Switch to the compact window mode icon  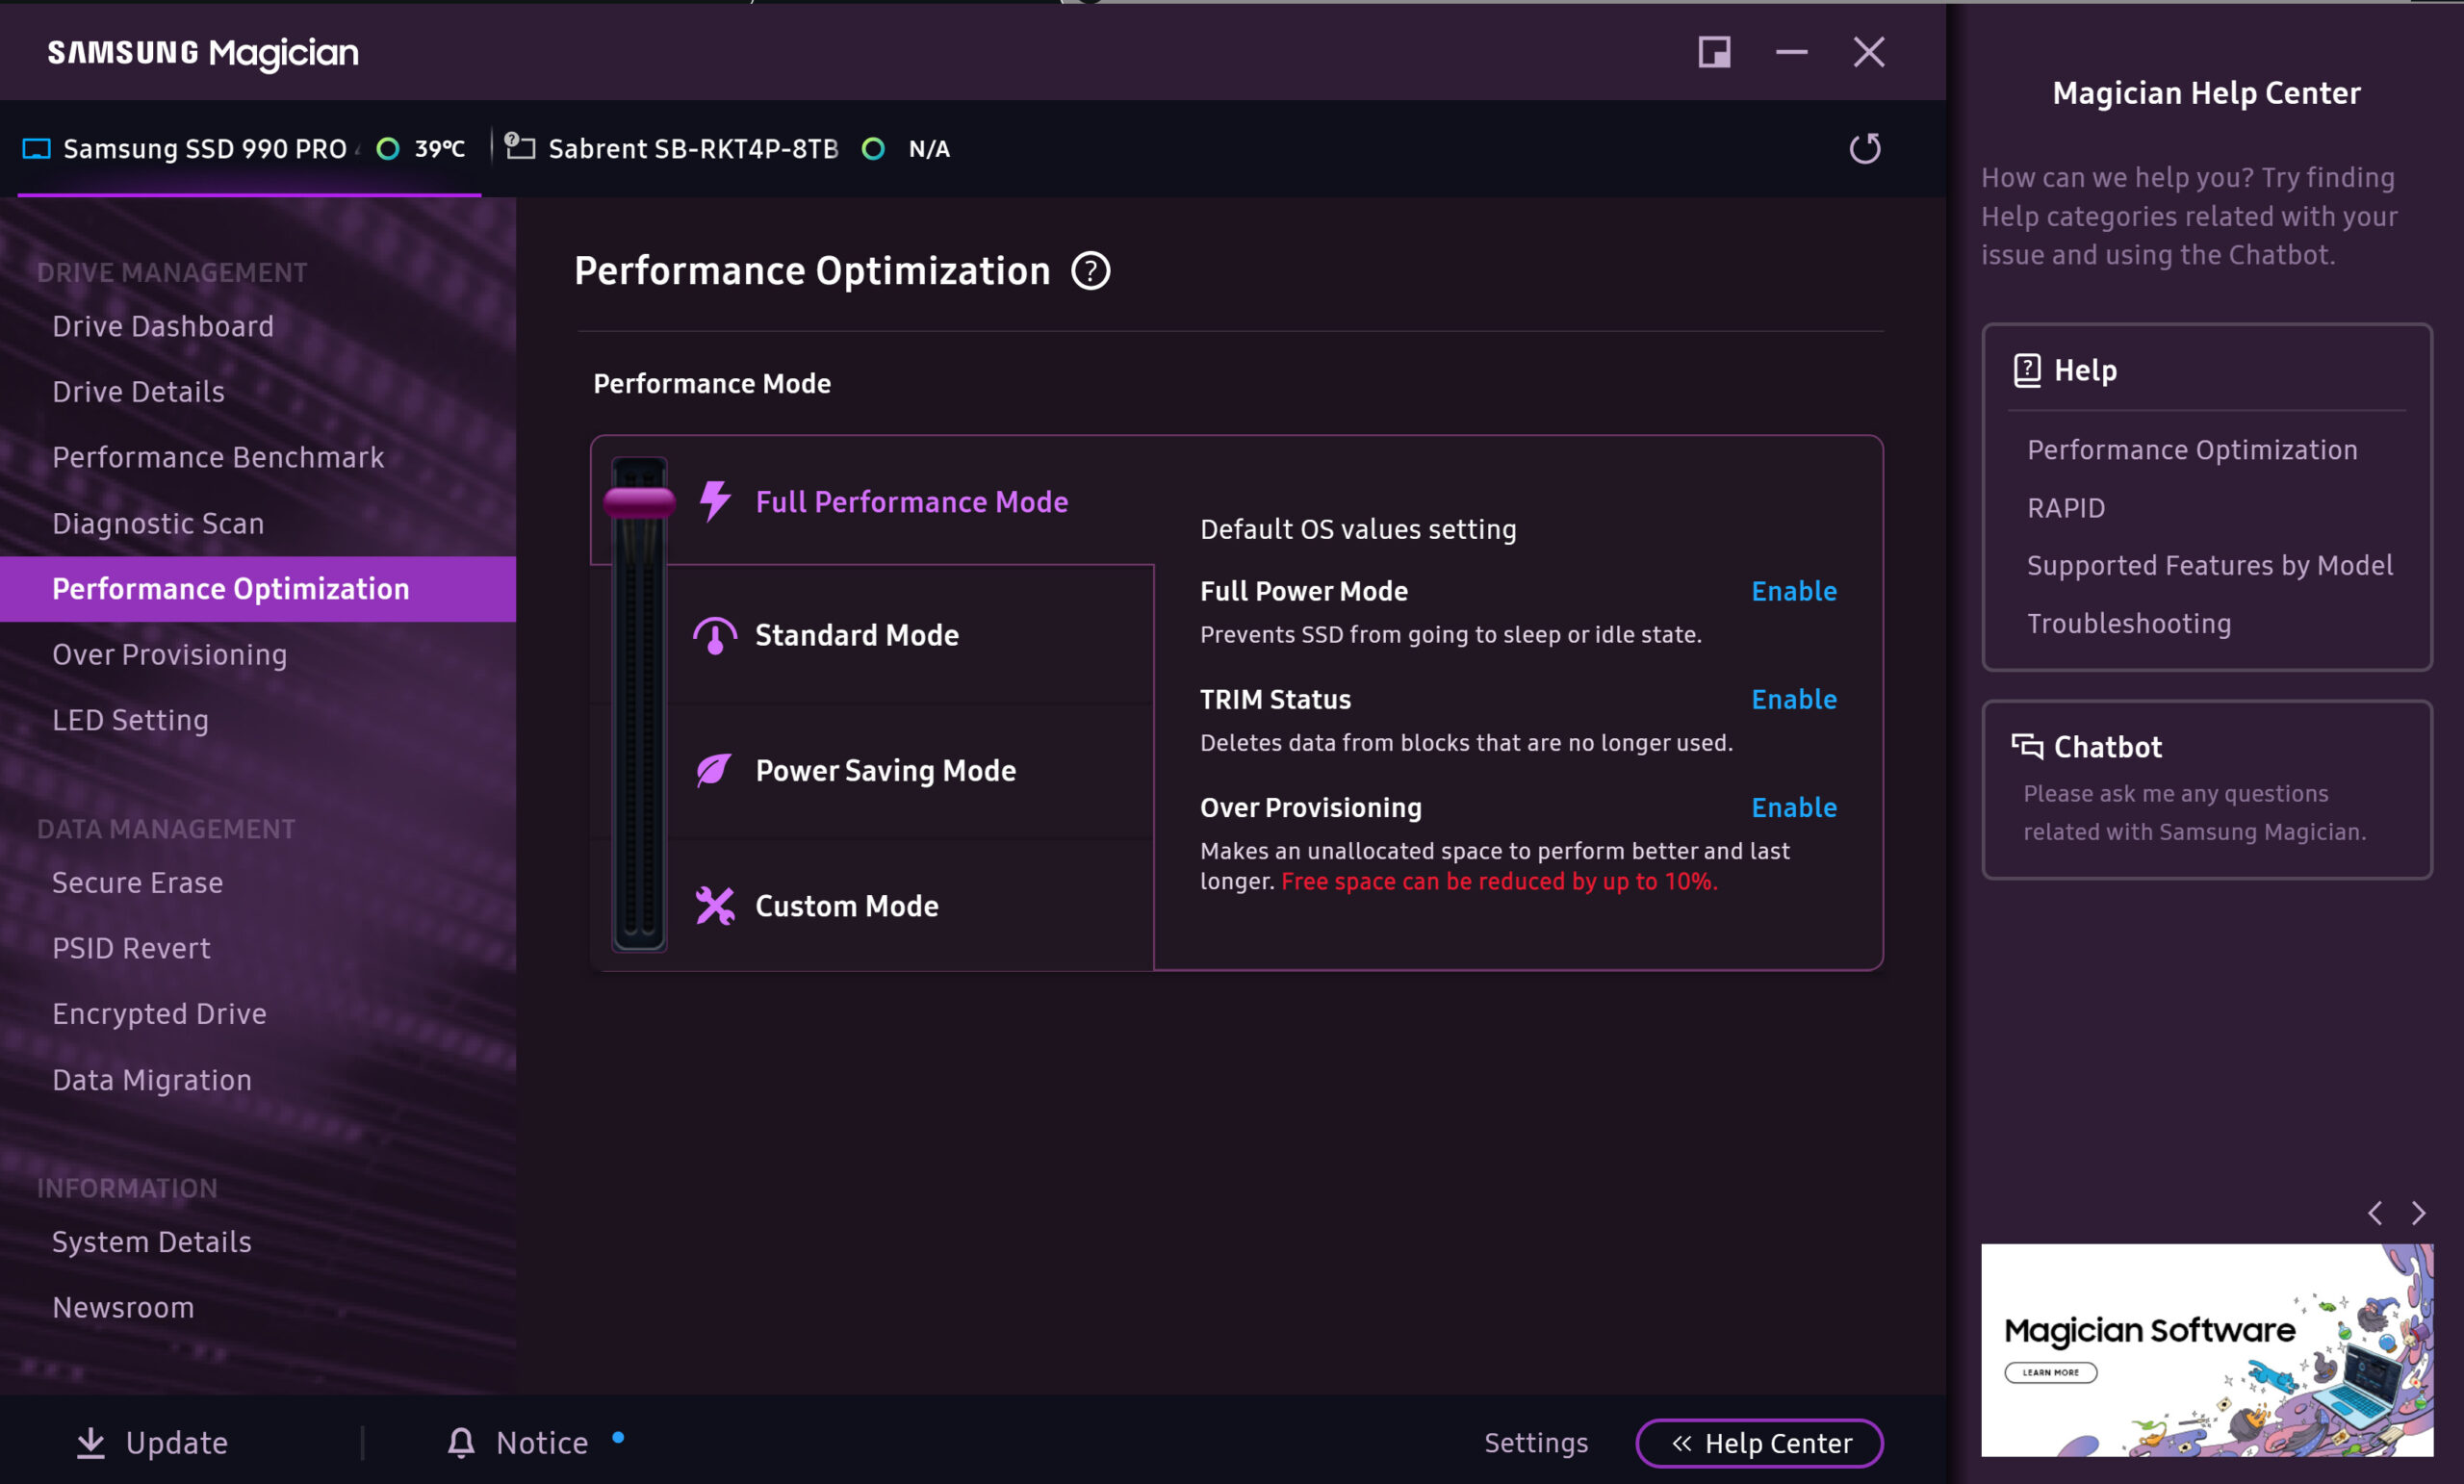[x=1714, y=52]
